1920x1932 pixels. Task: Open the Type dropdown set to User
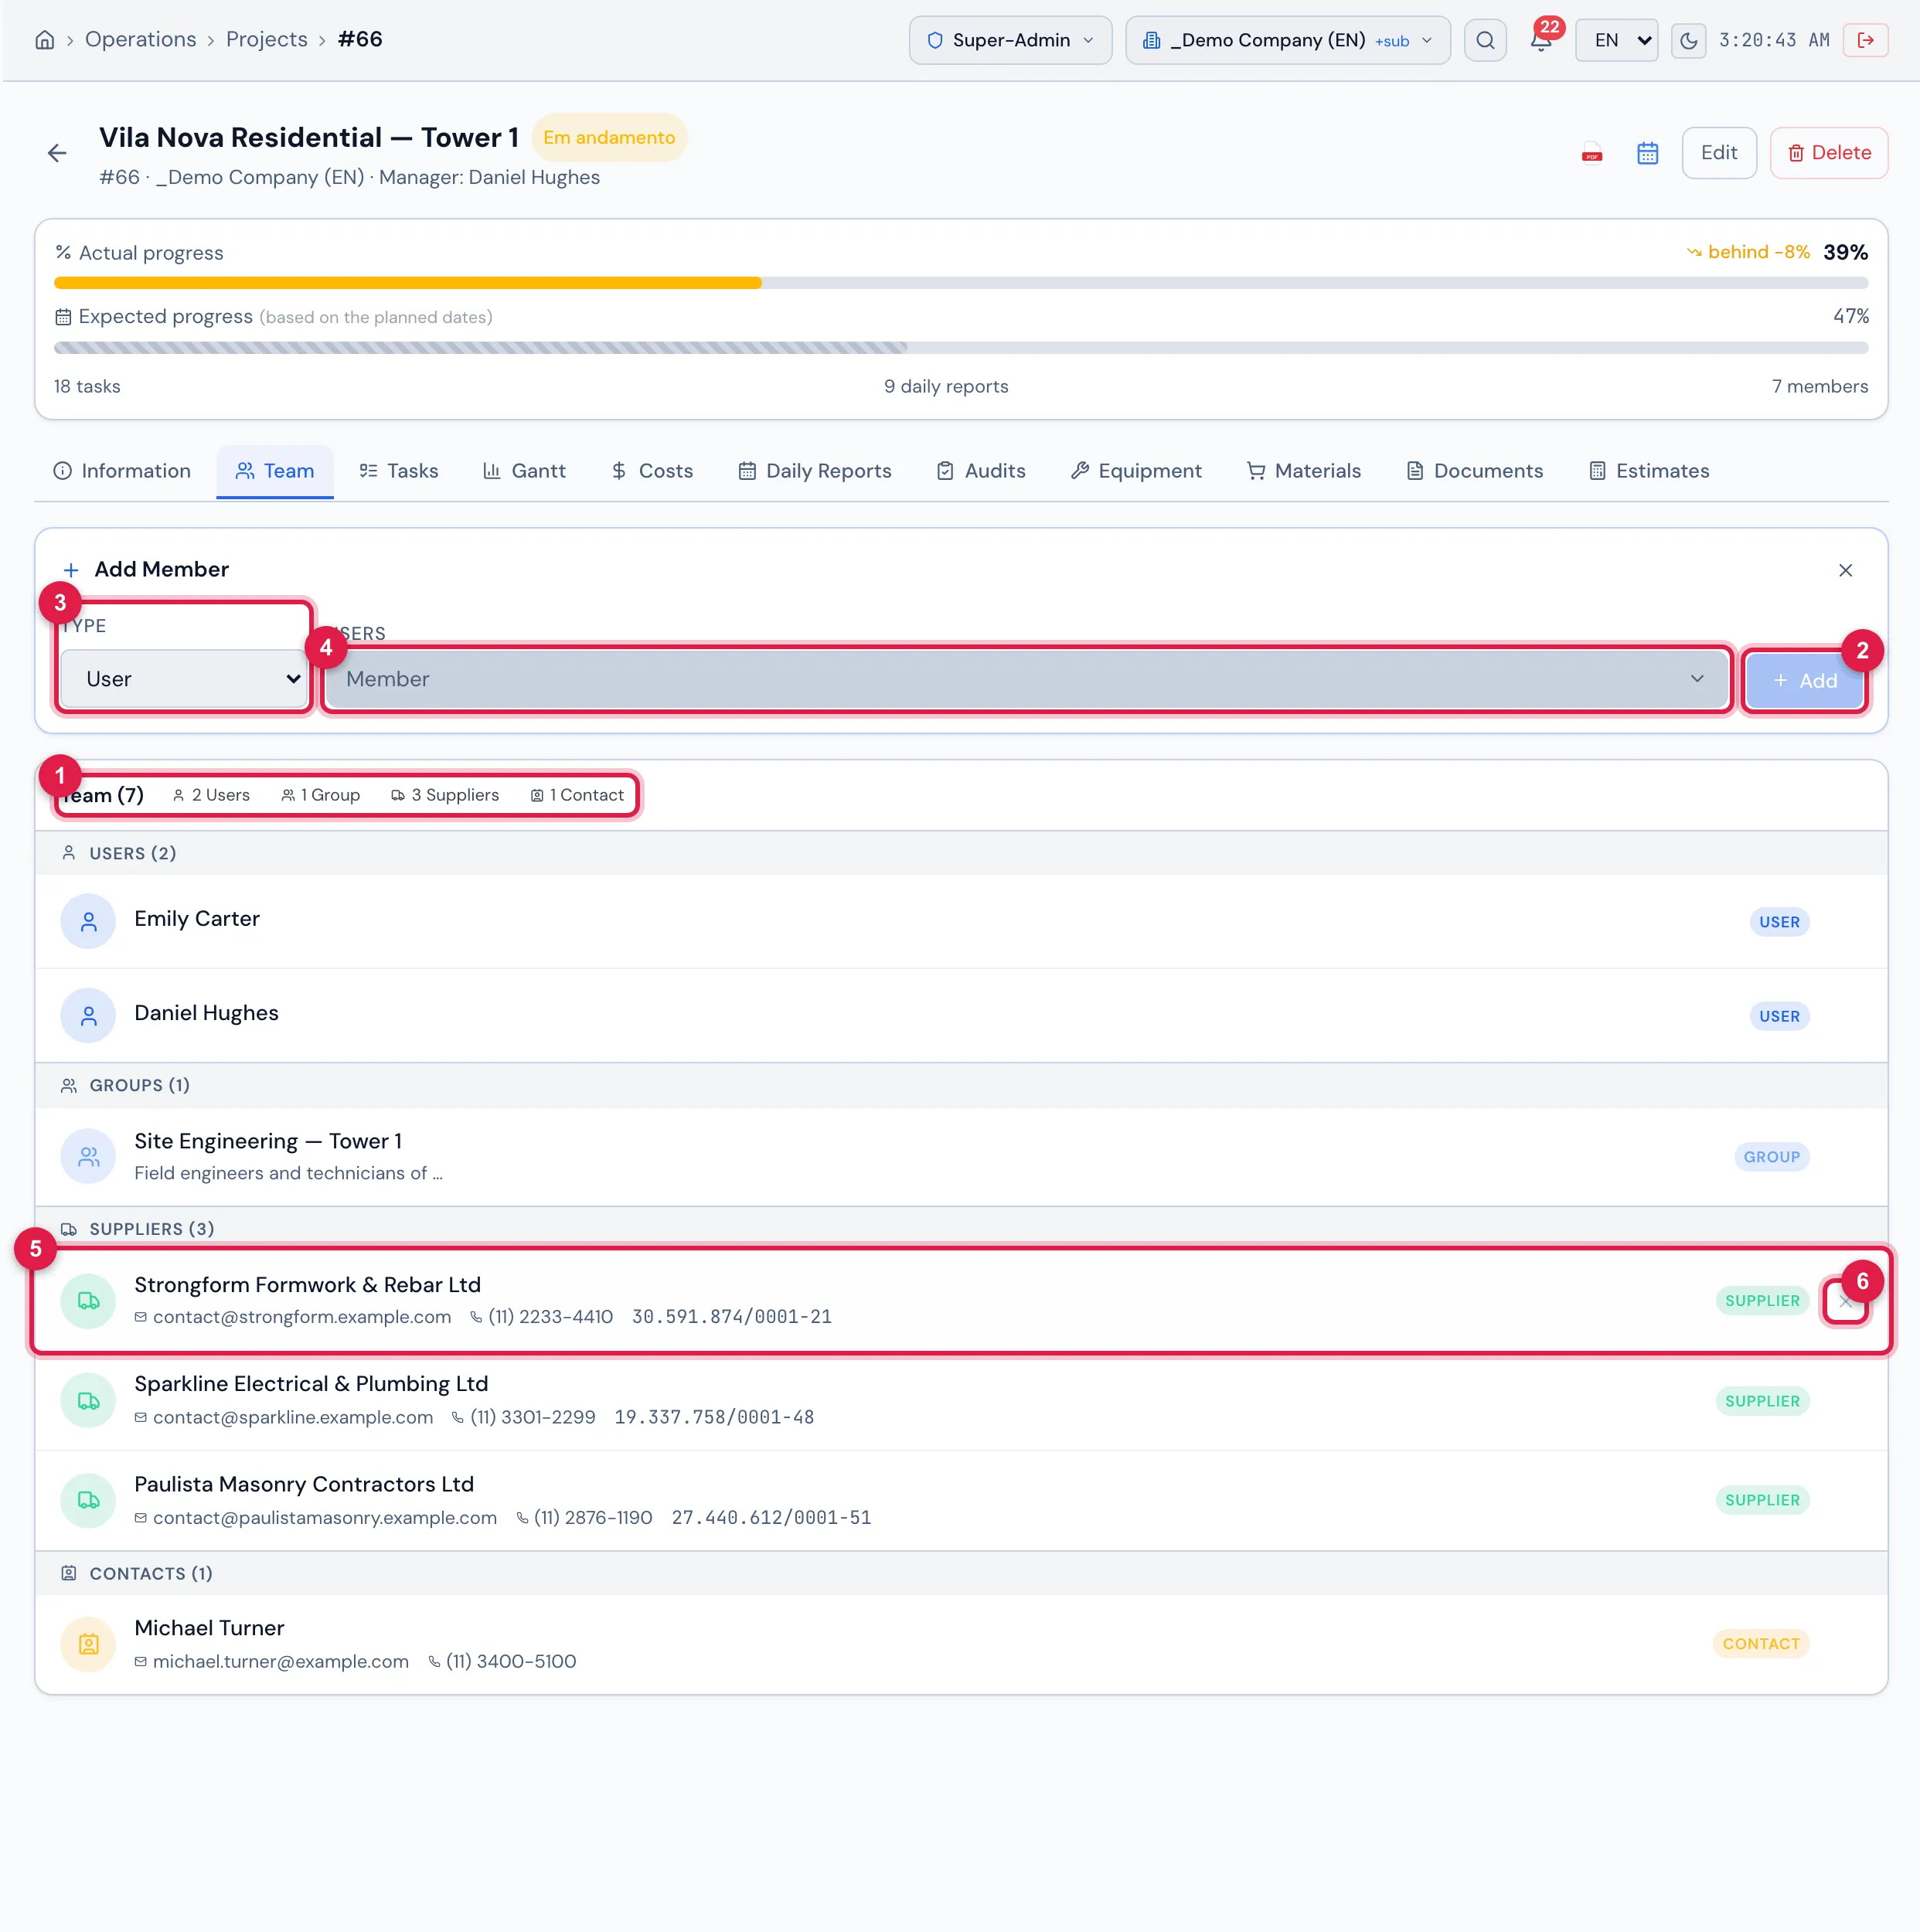[185, 679]
